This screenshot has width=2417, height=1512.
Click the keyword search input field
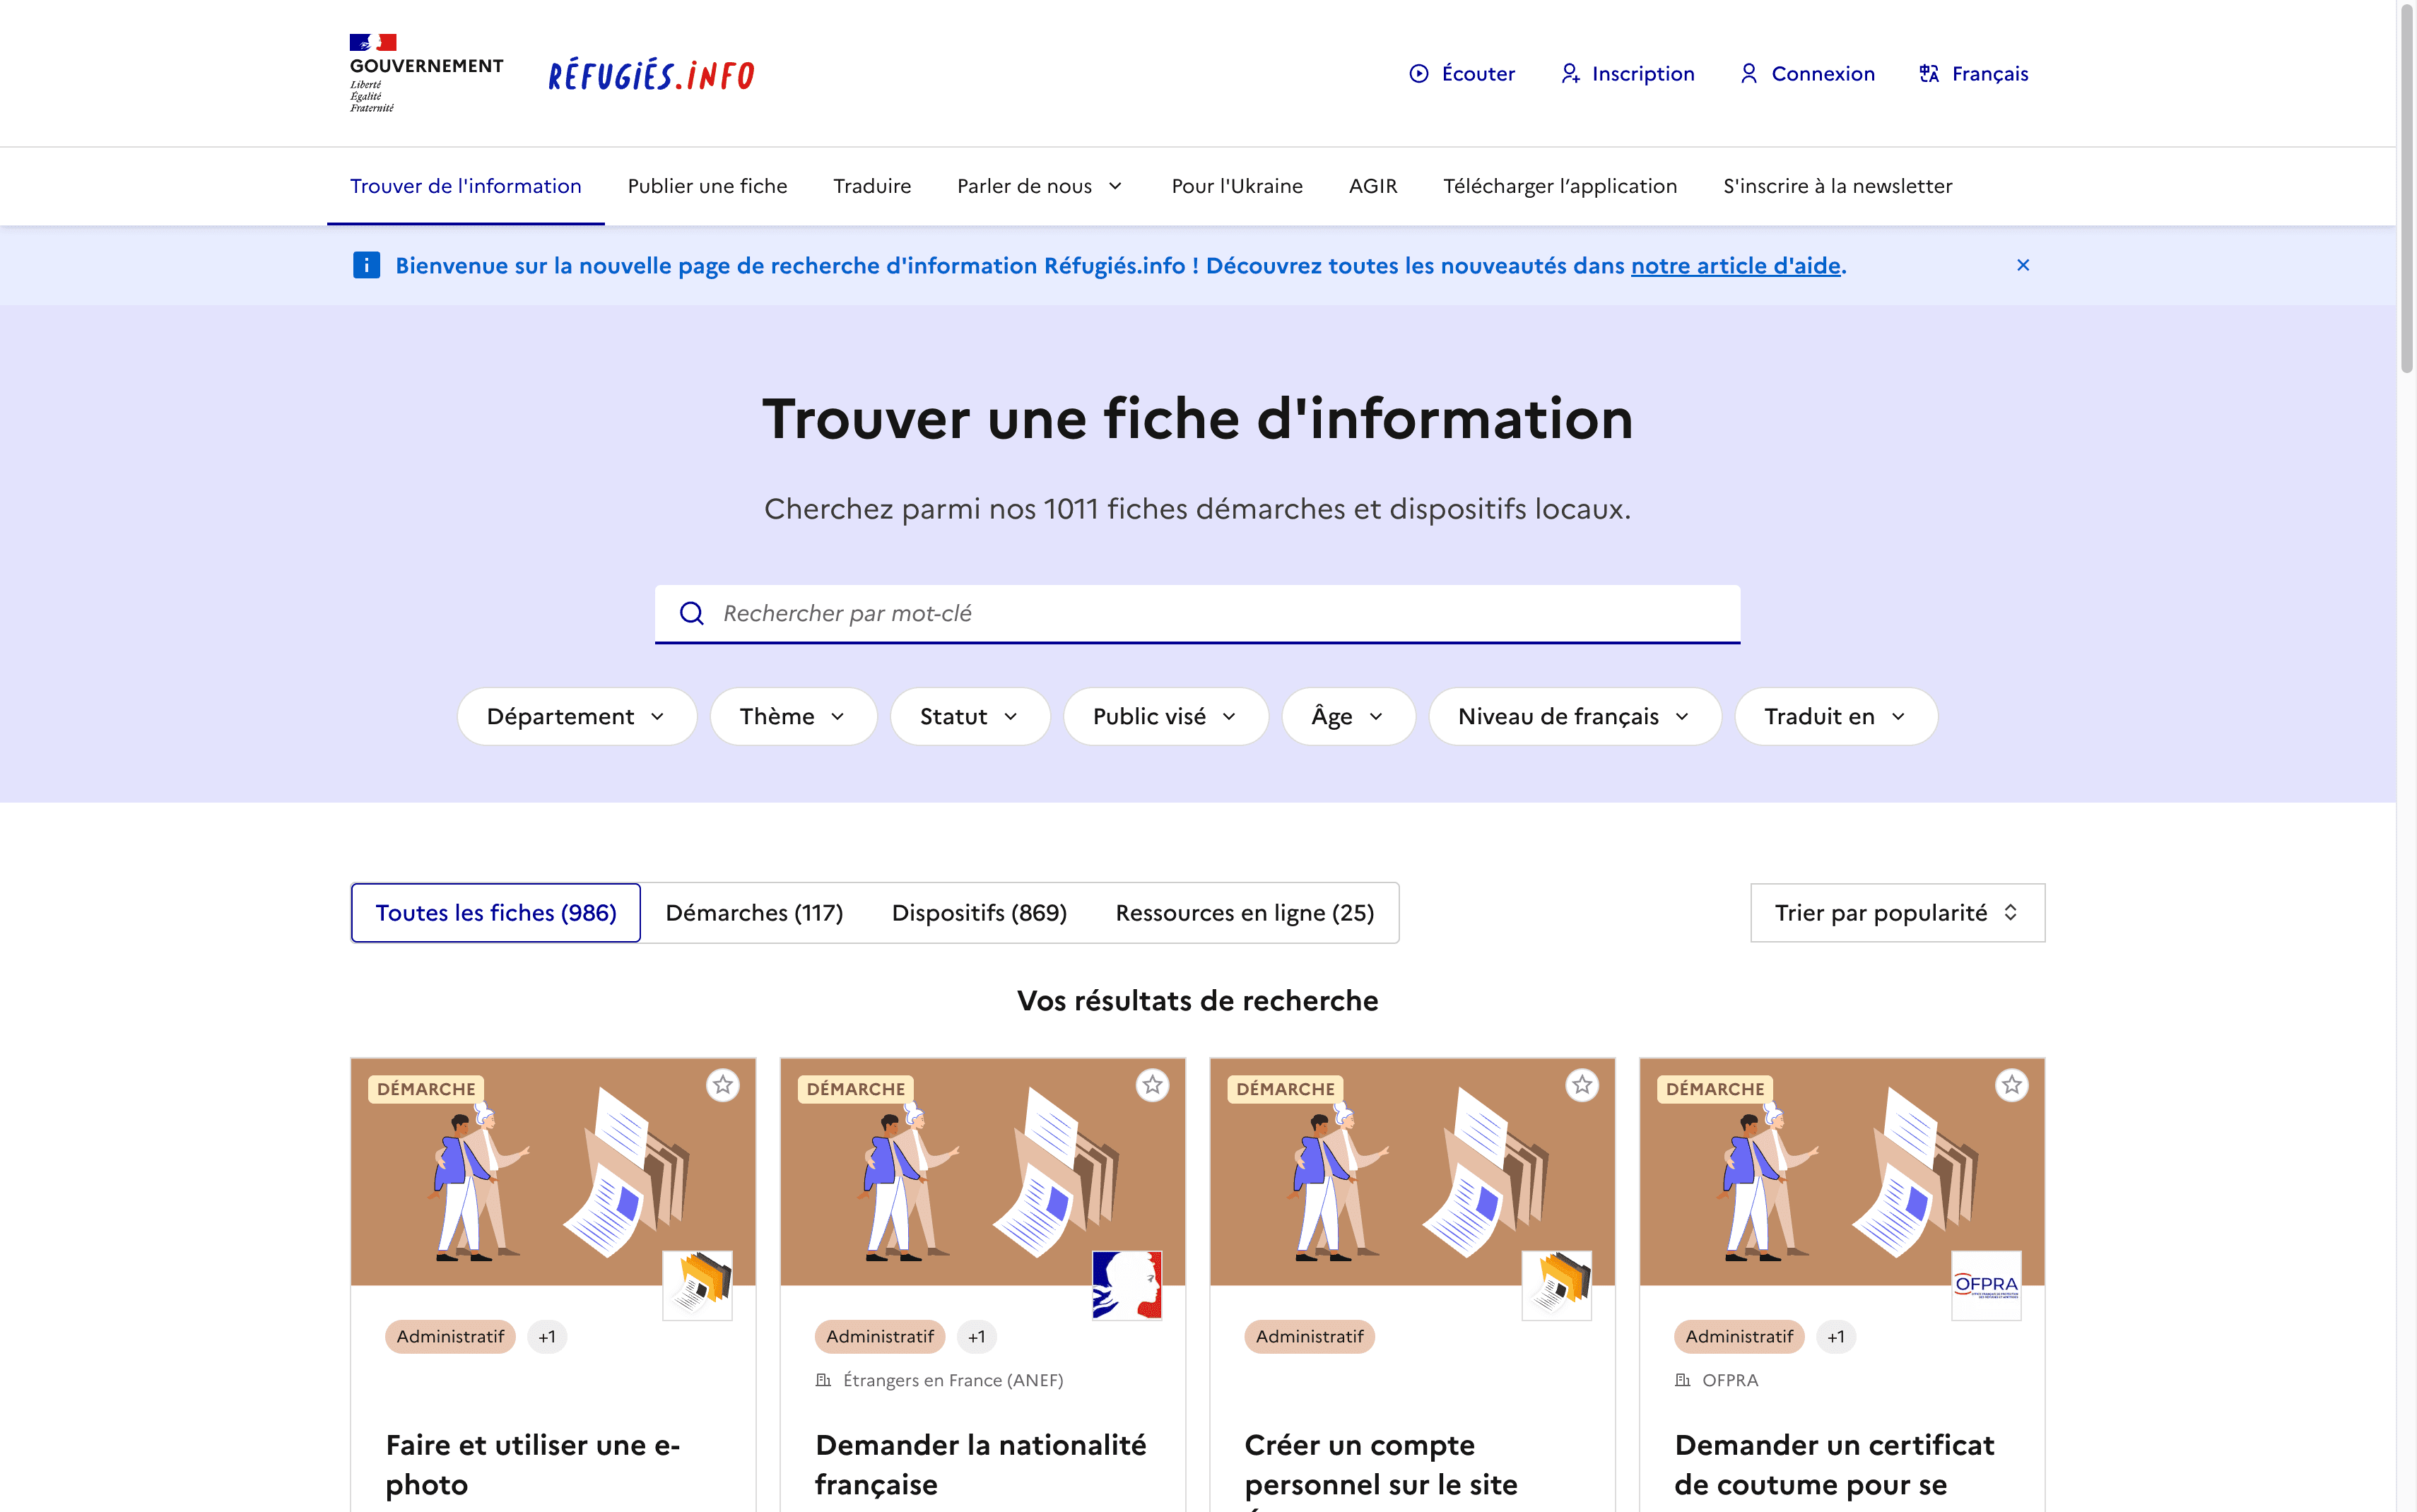(1197, 611)
